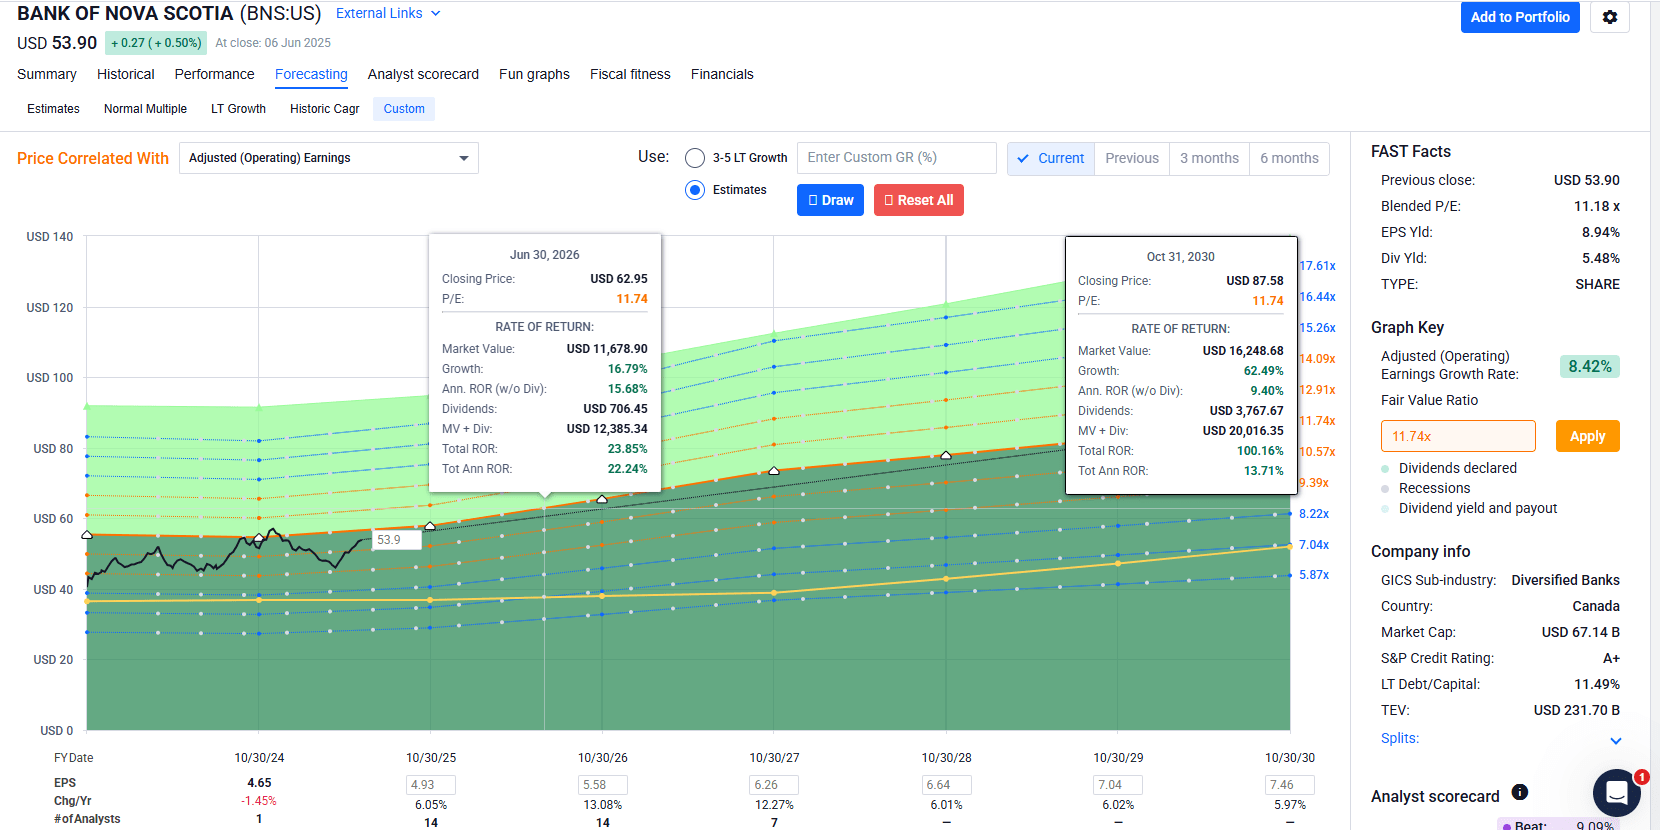Switch to the Fiscal fitness tab
The width and height of the screenshot is (1660, 830).
click(630, 74)
